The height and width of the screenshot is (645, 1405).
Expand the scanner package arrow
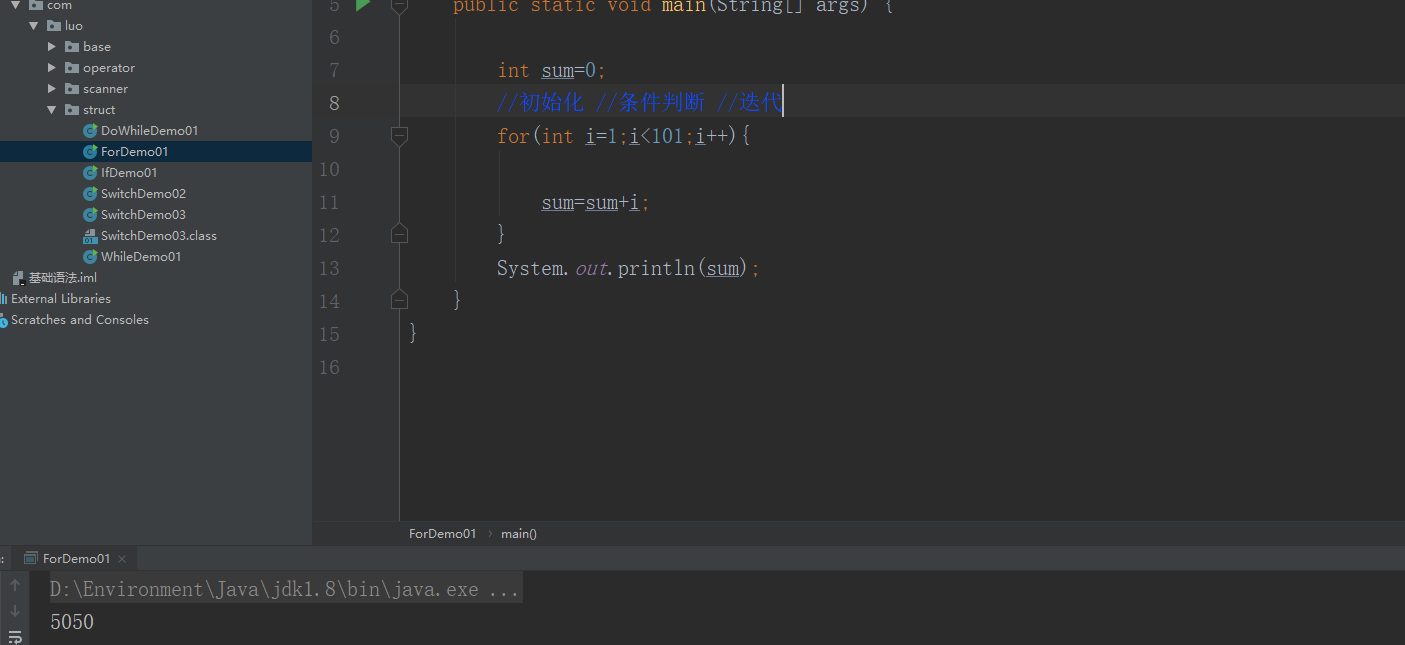52,89
